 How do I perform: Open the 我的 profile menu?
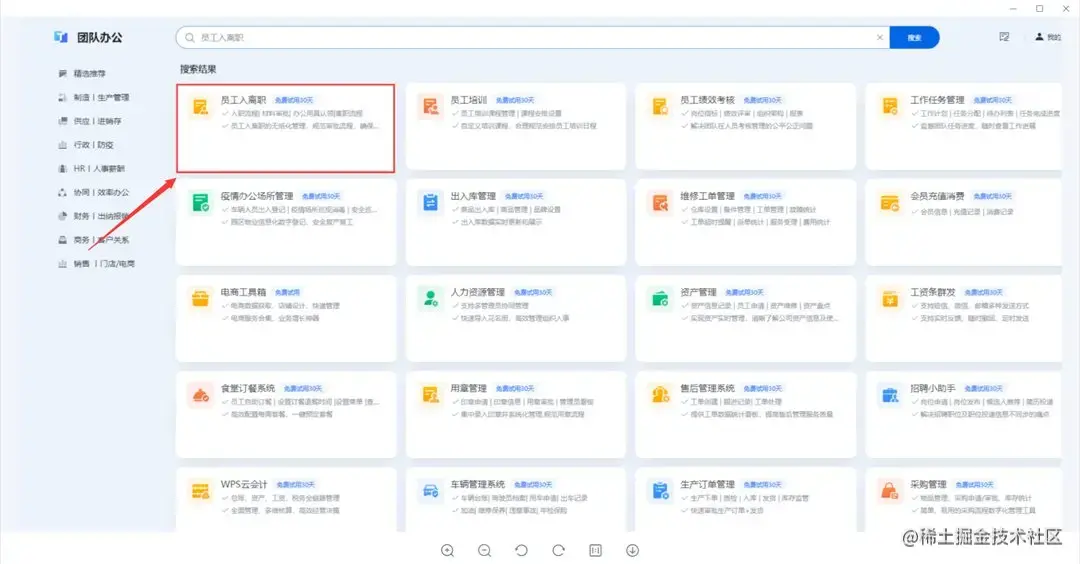1048,37
